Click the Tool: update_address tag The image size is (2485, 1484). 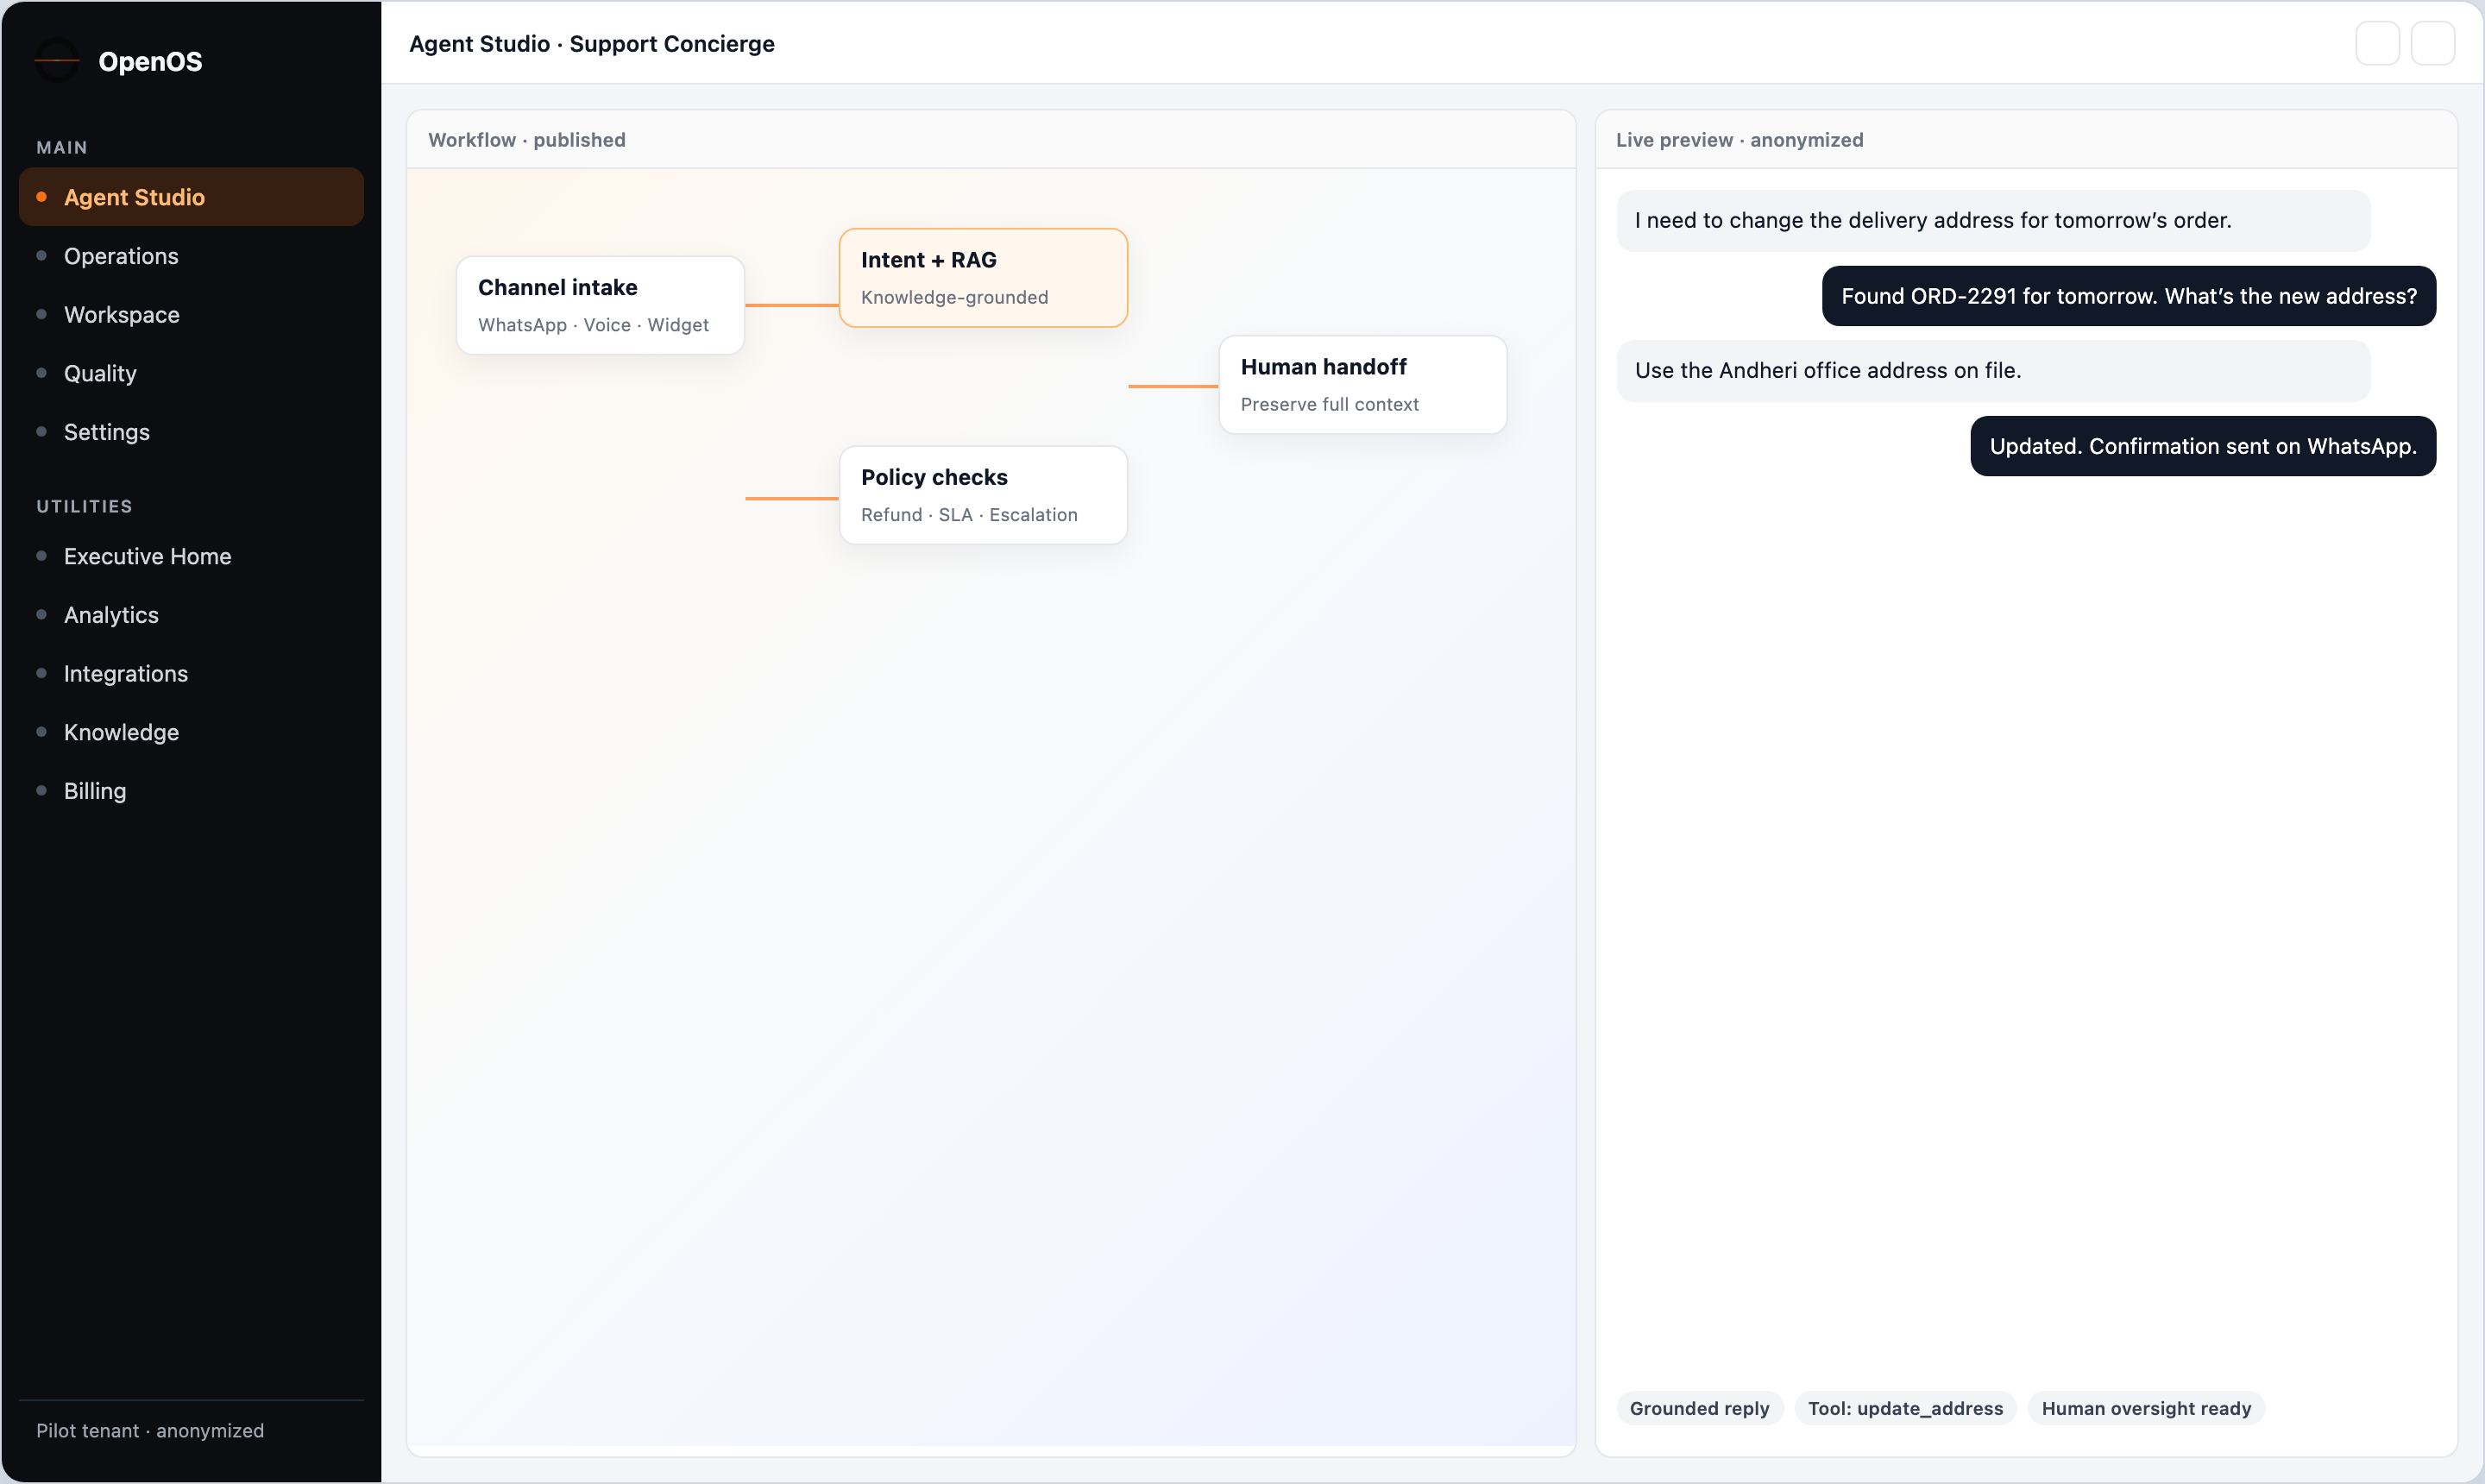coord(1905,1408)
